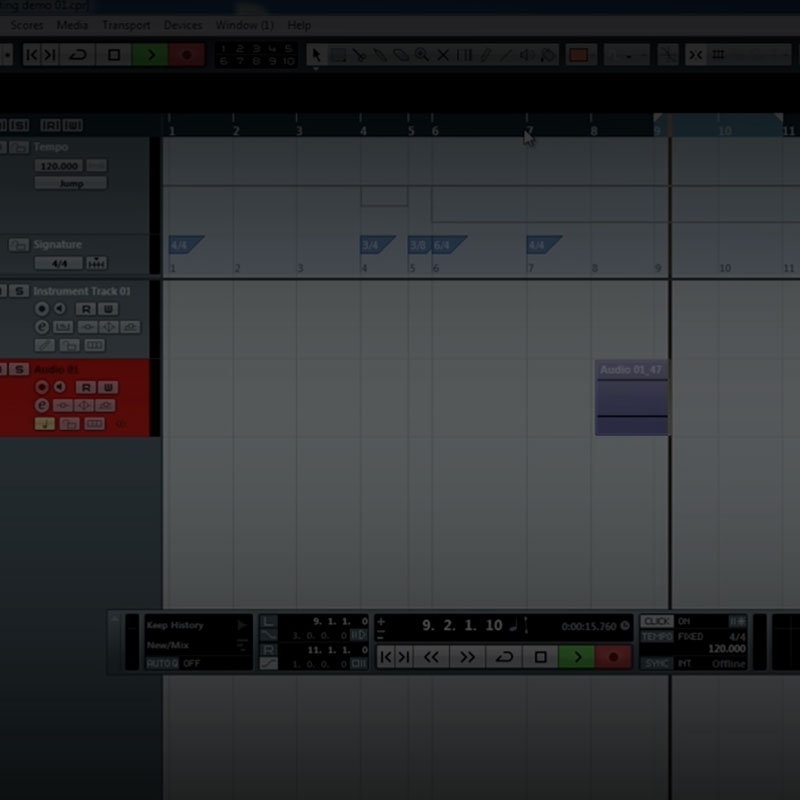This screenshot has width=800, height=800.
Task: Open New/Mix cycle record mode dropdown
Action: [x=196, y=645]
